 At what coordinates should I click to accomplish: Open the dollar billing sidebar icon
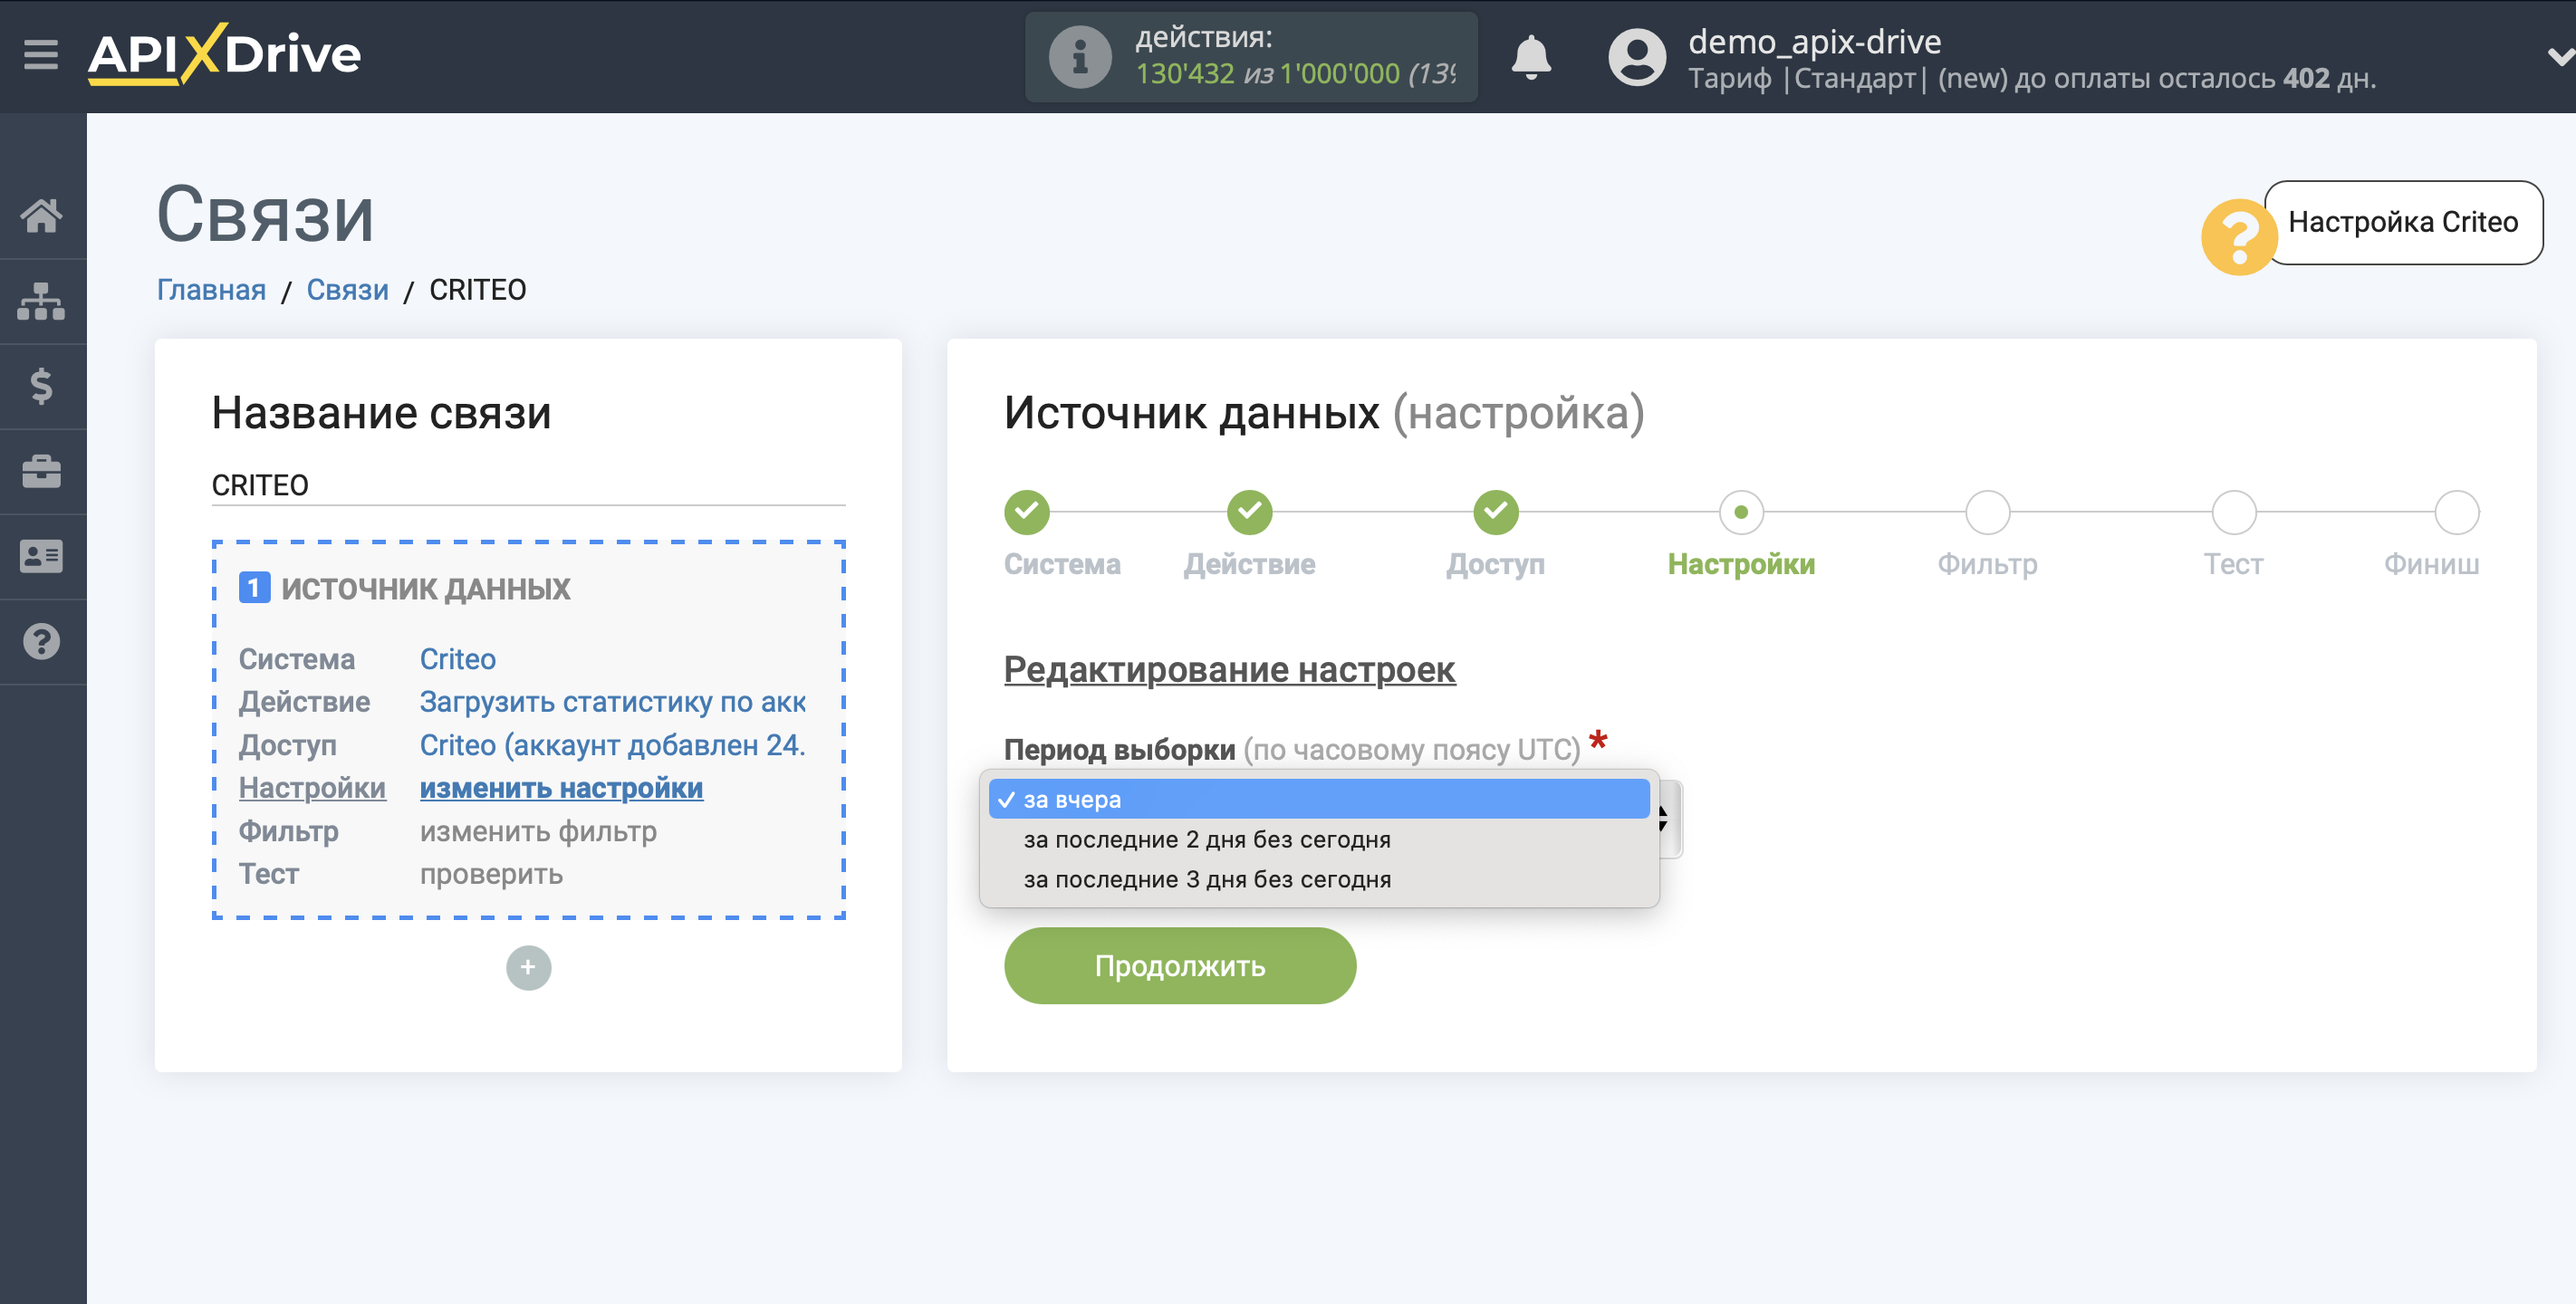click(41, 386)
